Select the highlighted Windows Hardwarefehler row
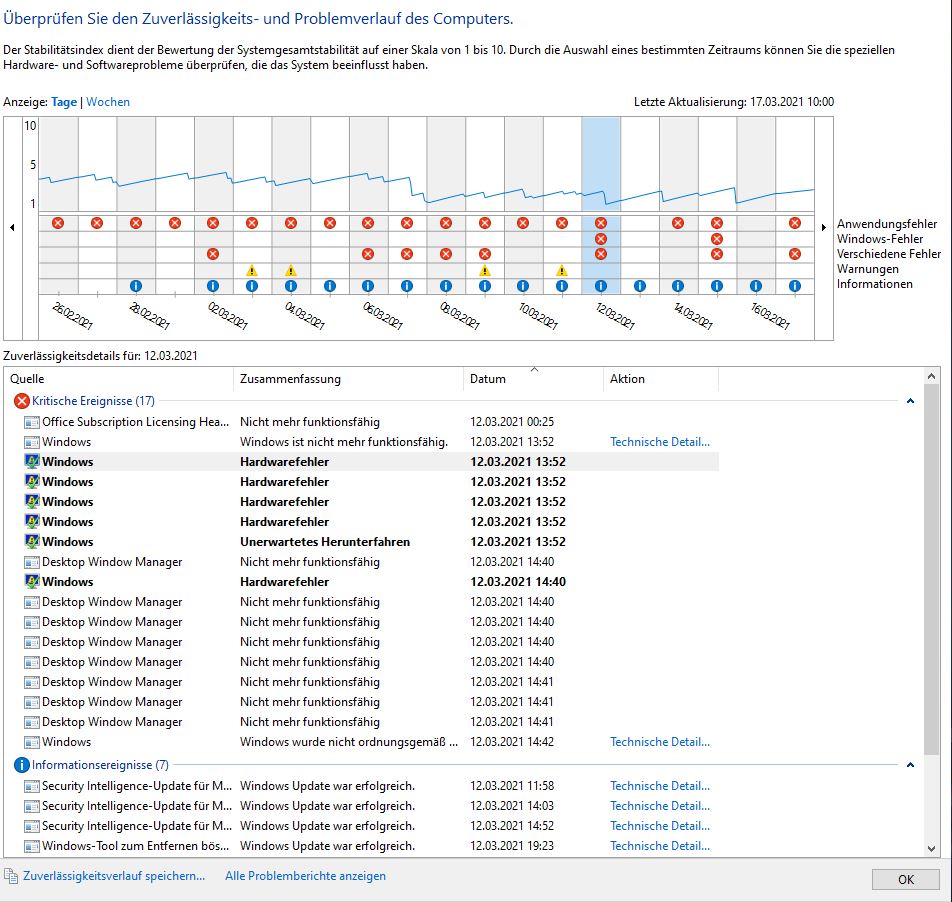Screen dimensions: 952x902 370,462
